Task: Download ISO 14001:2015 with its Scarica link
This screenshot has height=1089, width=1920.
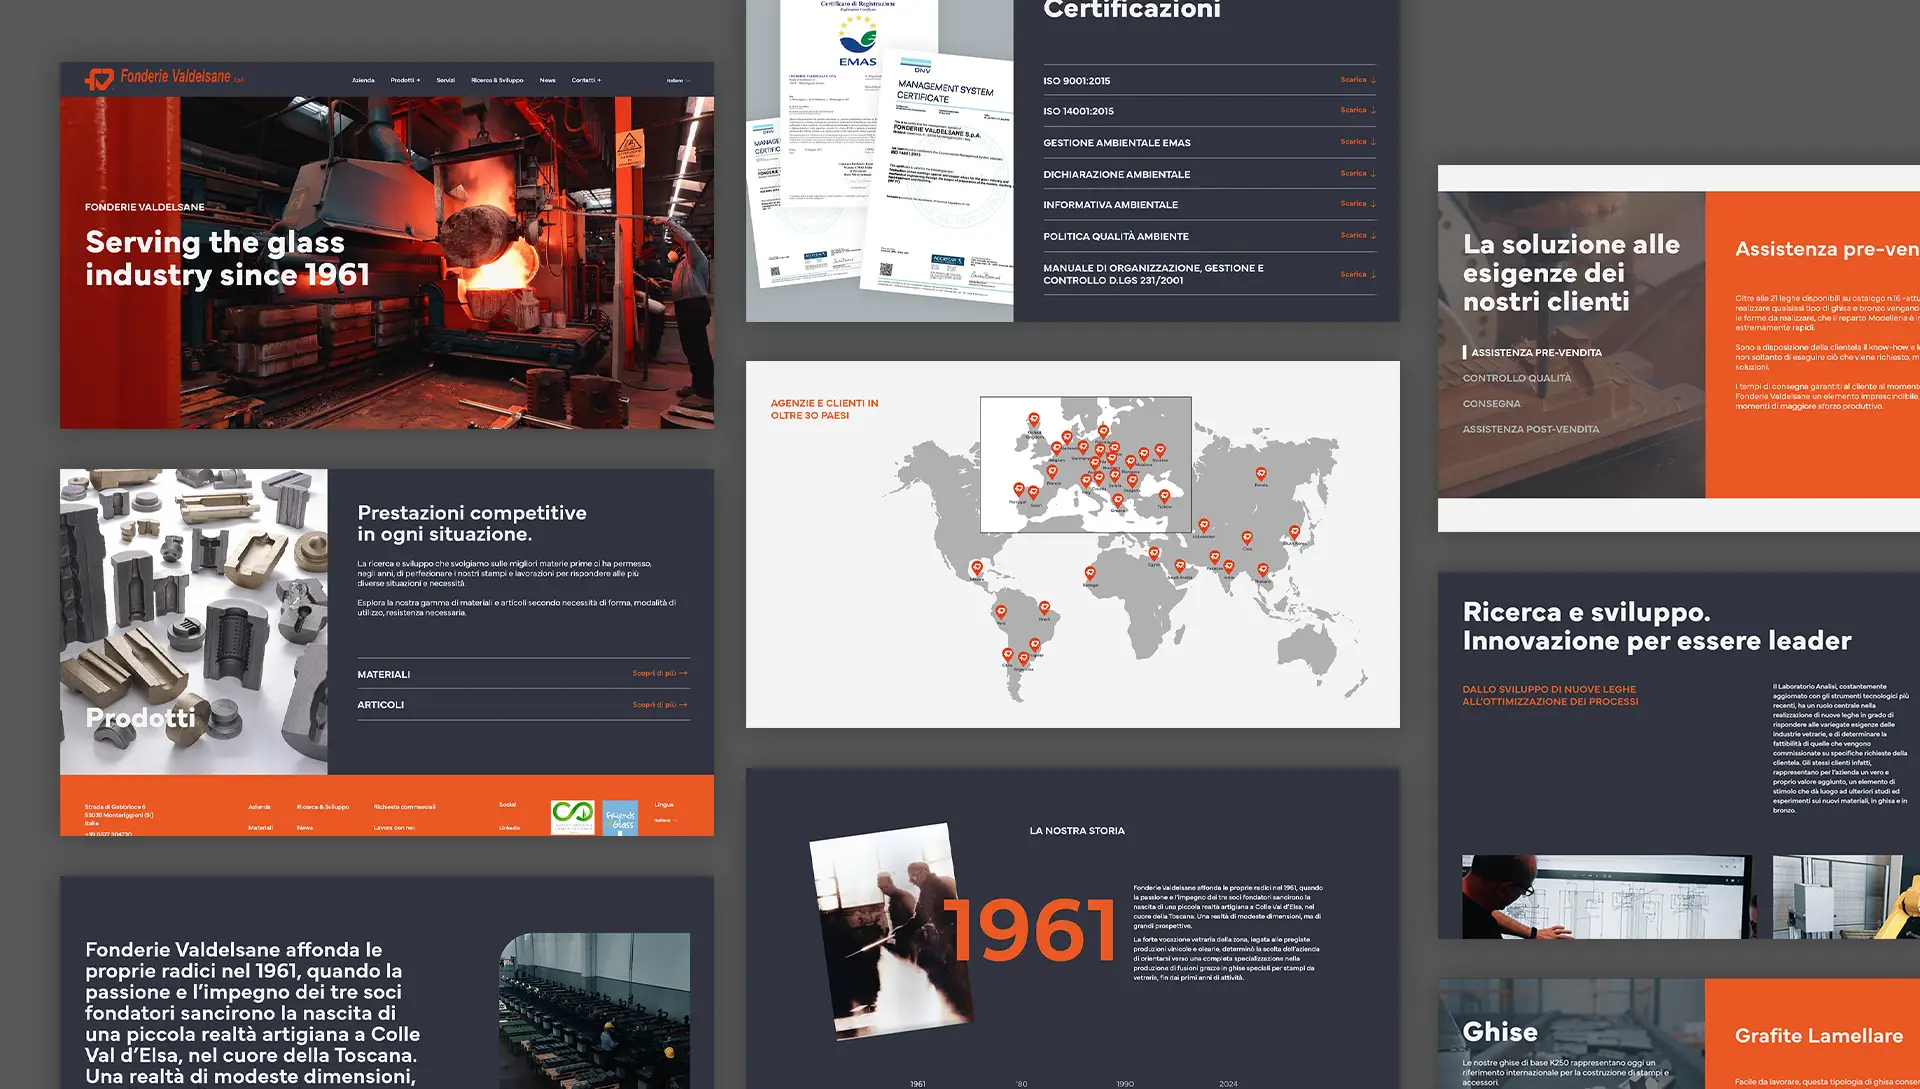Action: point(1358,110)
